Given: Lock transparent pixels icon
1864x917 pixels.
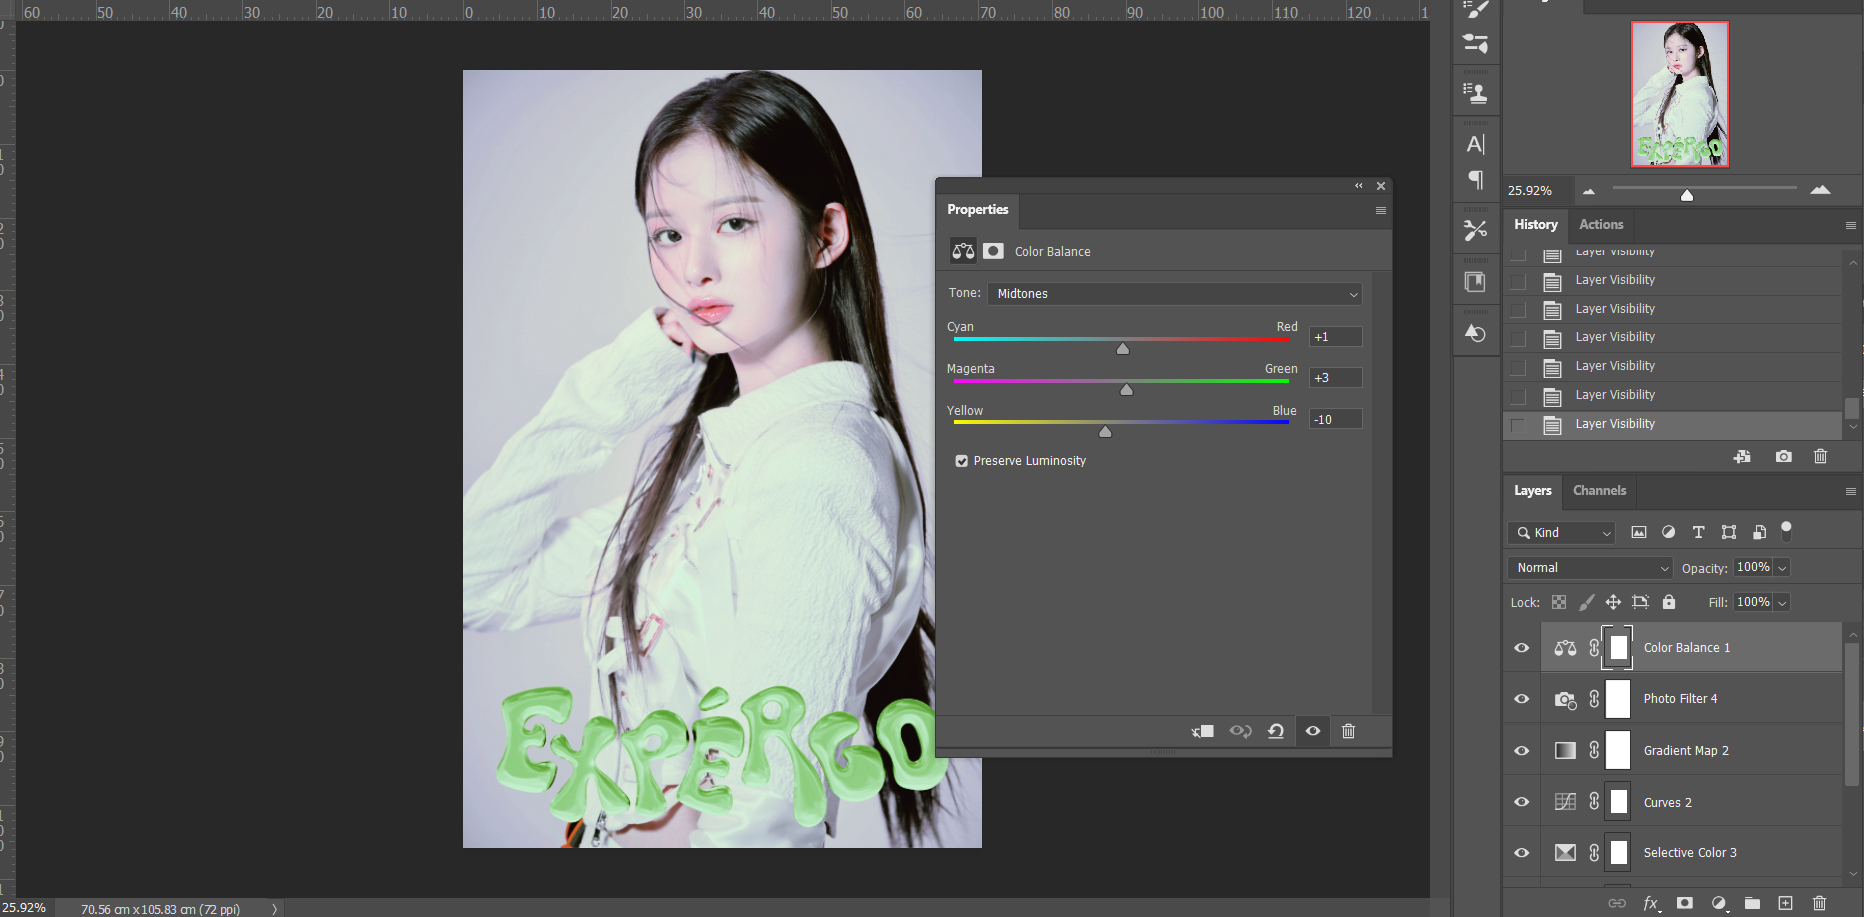Looking at the screenshot, I should 1559,602.
